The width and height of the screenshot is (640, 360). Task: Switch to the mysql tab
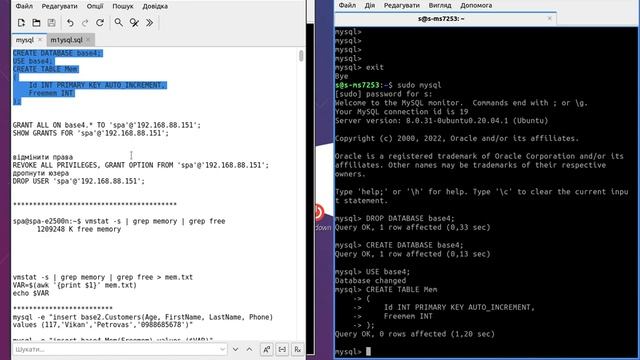(x=24, y=40)
